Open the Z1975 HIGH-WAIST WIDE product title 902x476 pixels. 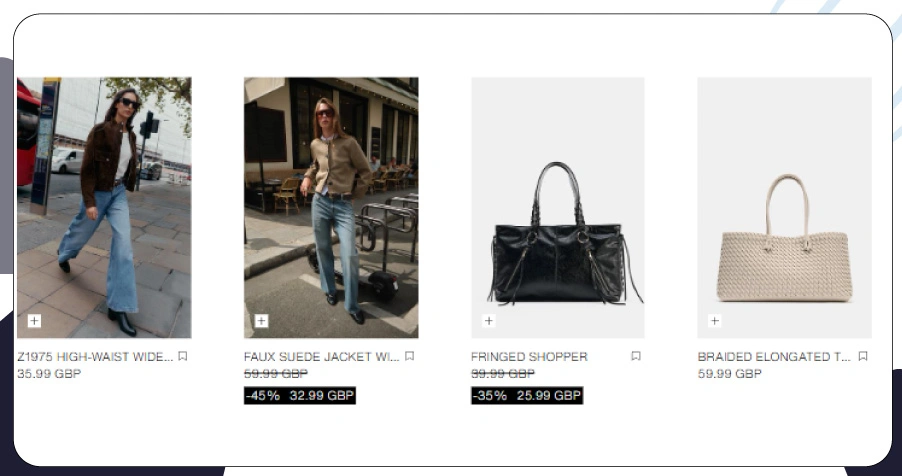click(95, 357)
